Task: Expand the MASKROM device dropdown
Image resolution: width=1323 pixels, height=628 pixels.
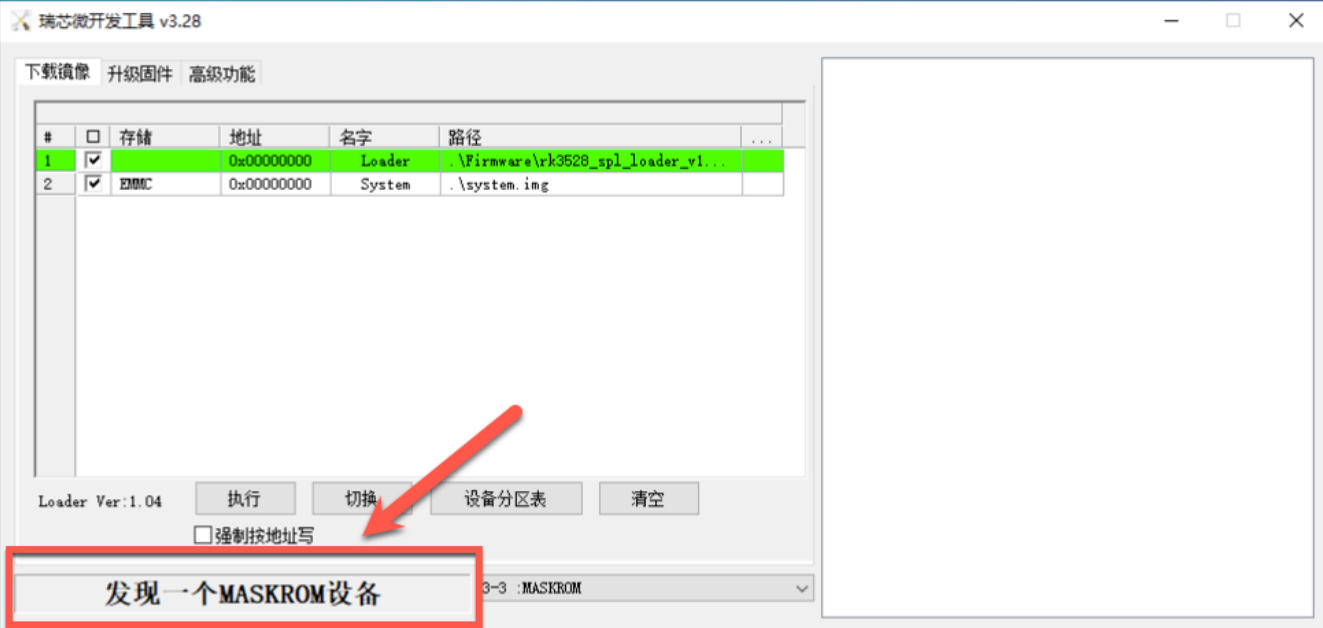Action: click(801, 589)
